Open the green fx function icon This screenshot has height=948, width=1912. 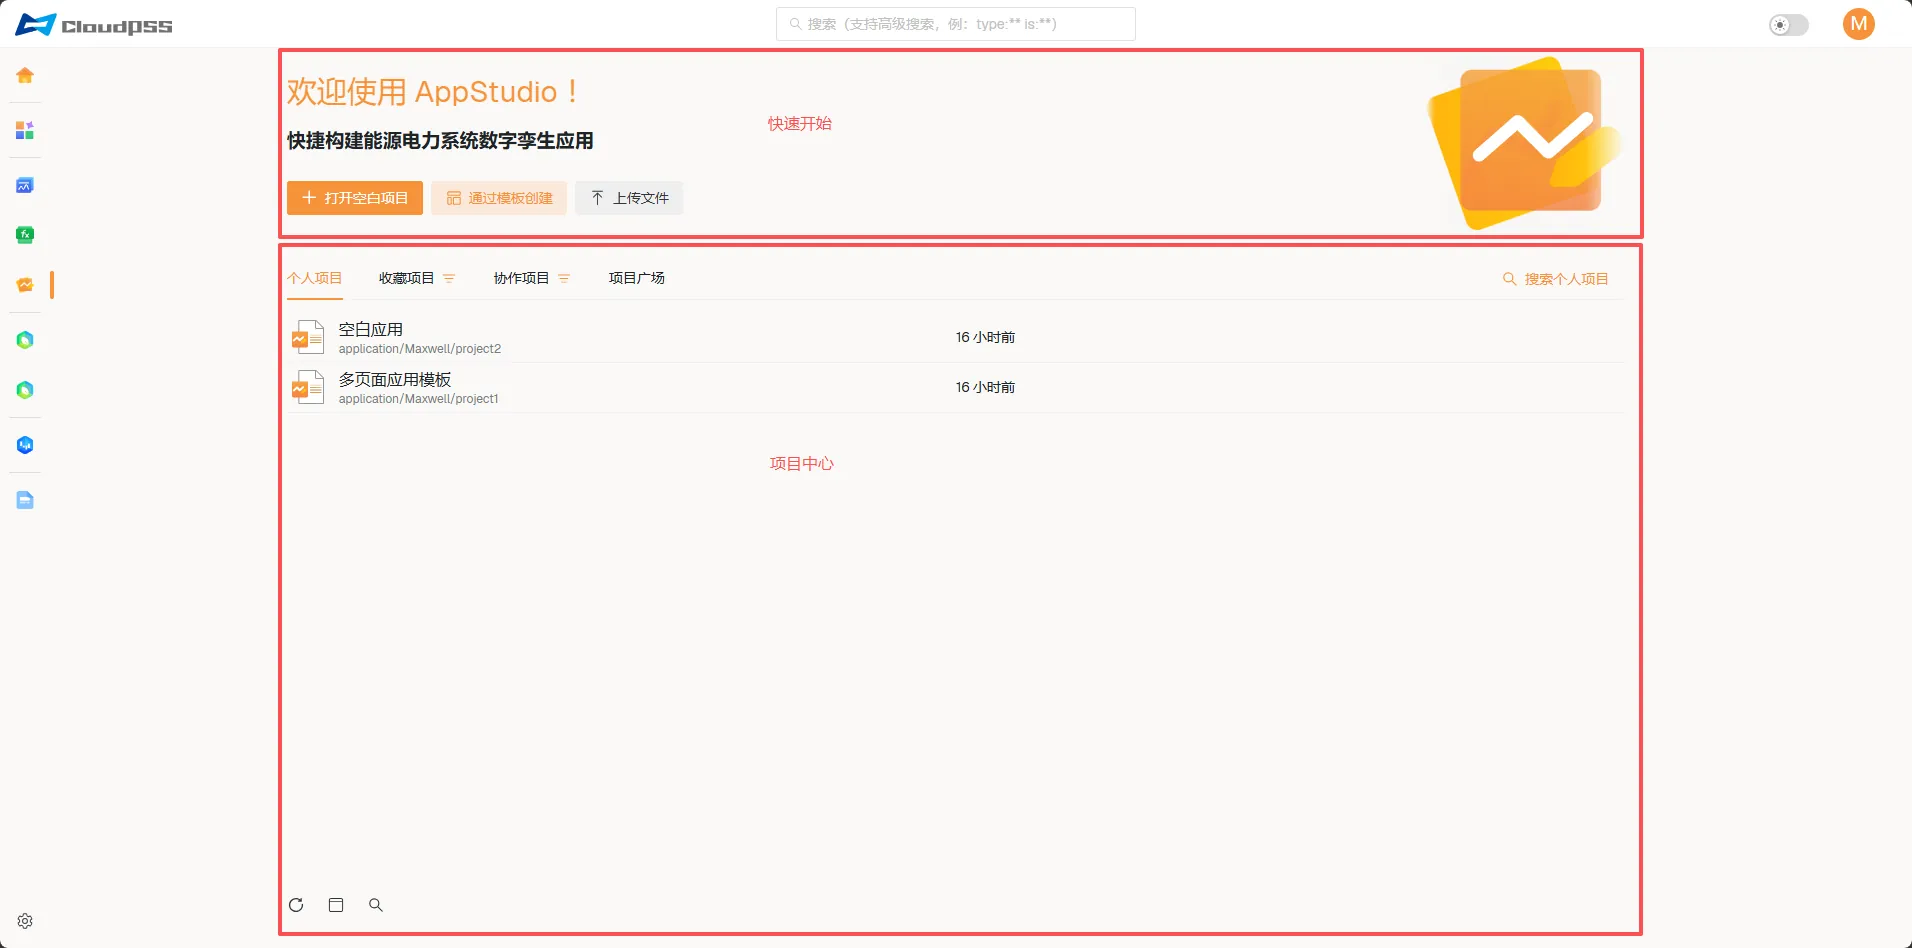25,235
